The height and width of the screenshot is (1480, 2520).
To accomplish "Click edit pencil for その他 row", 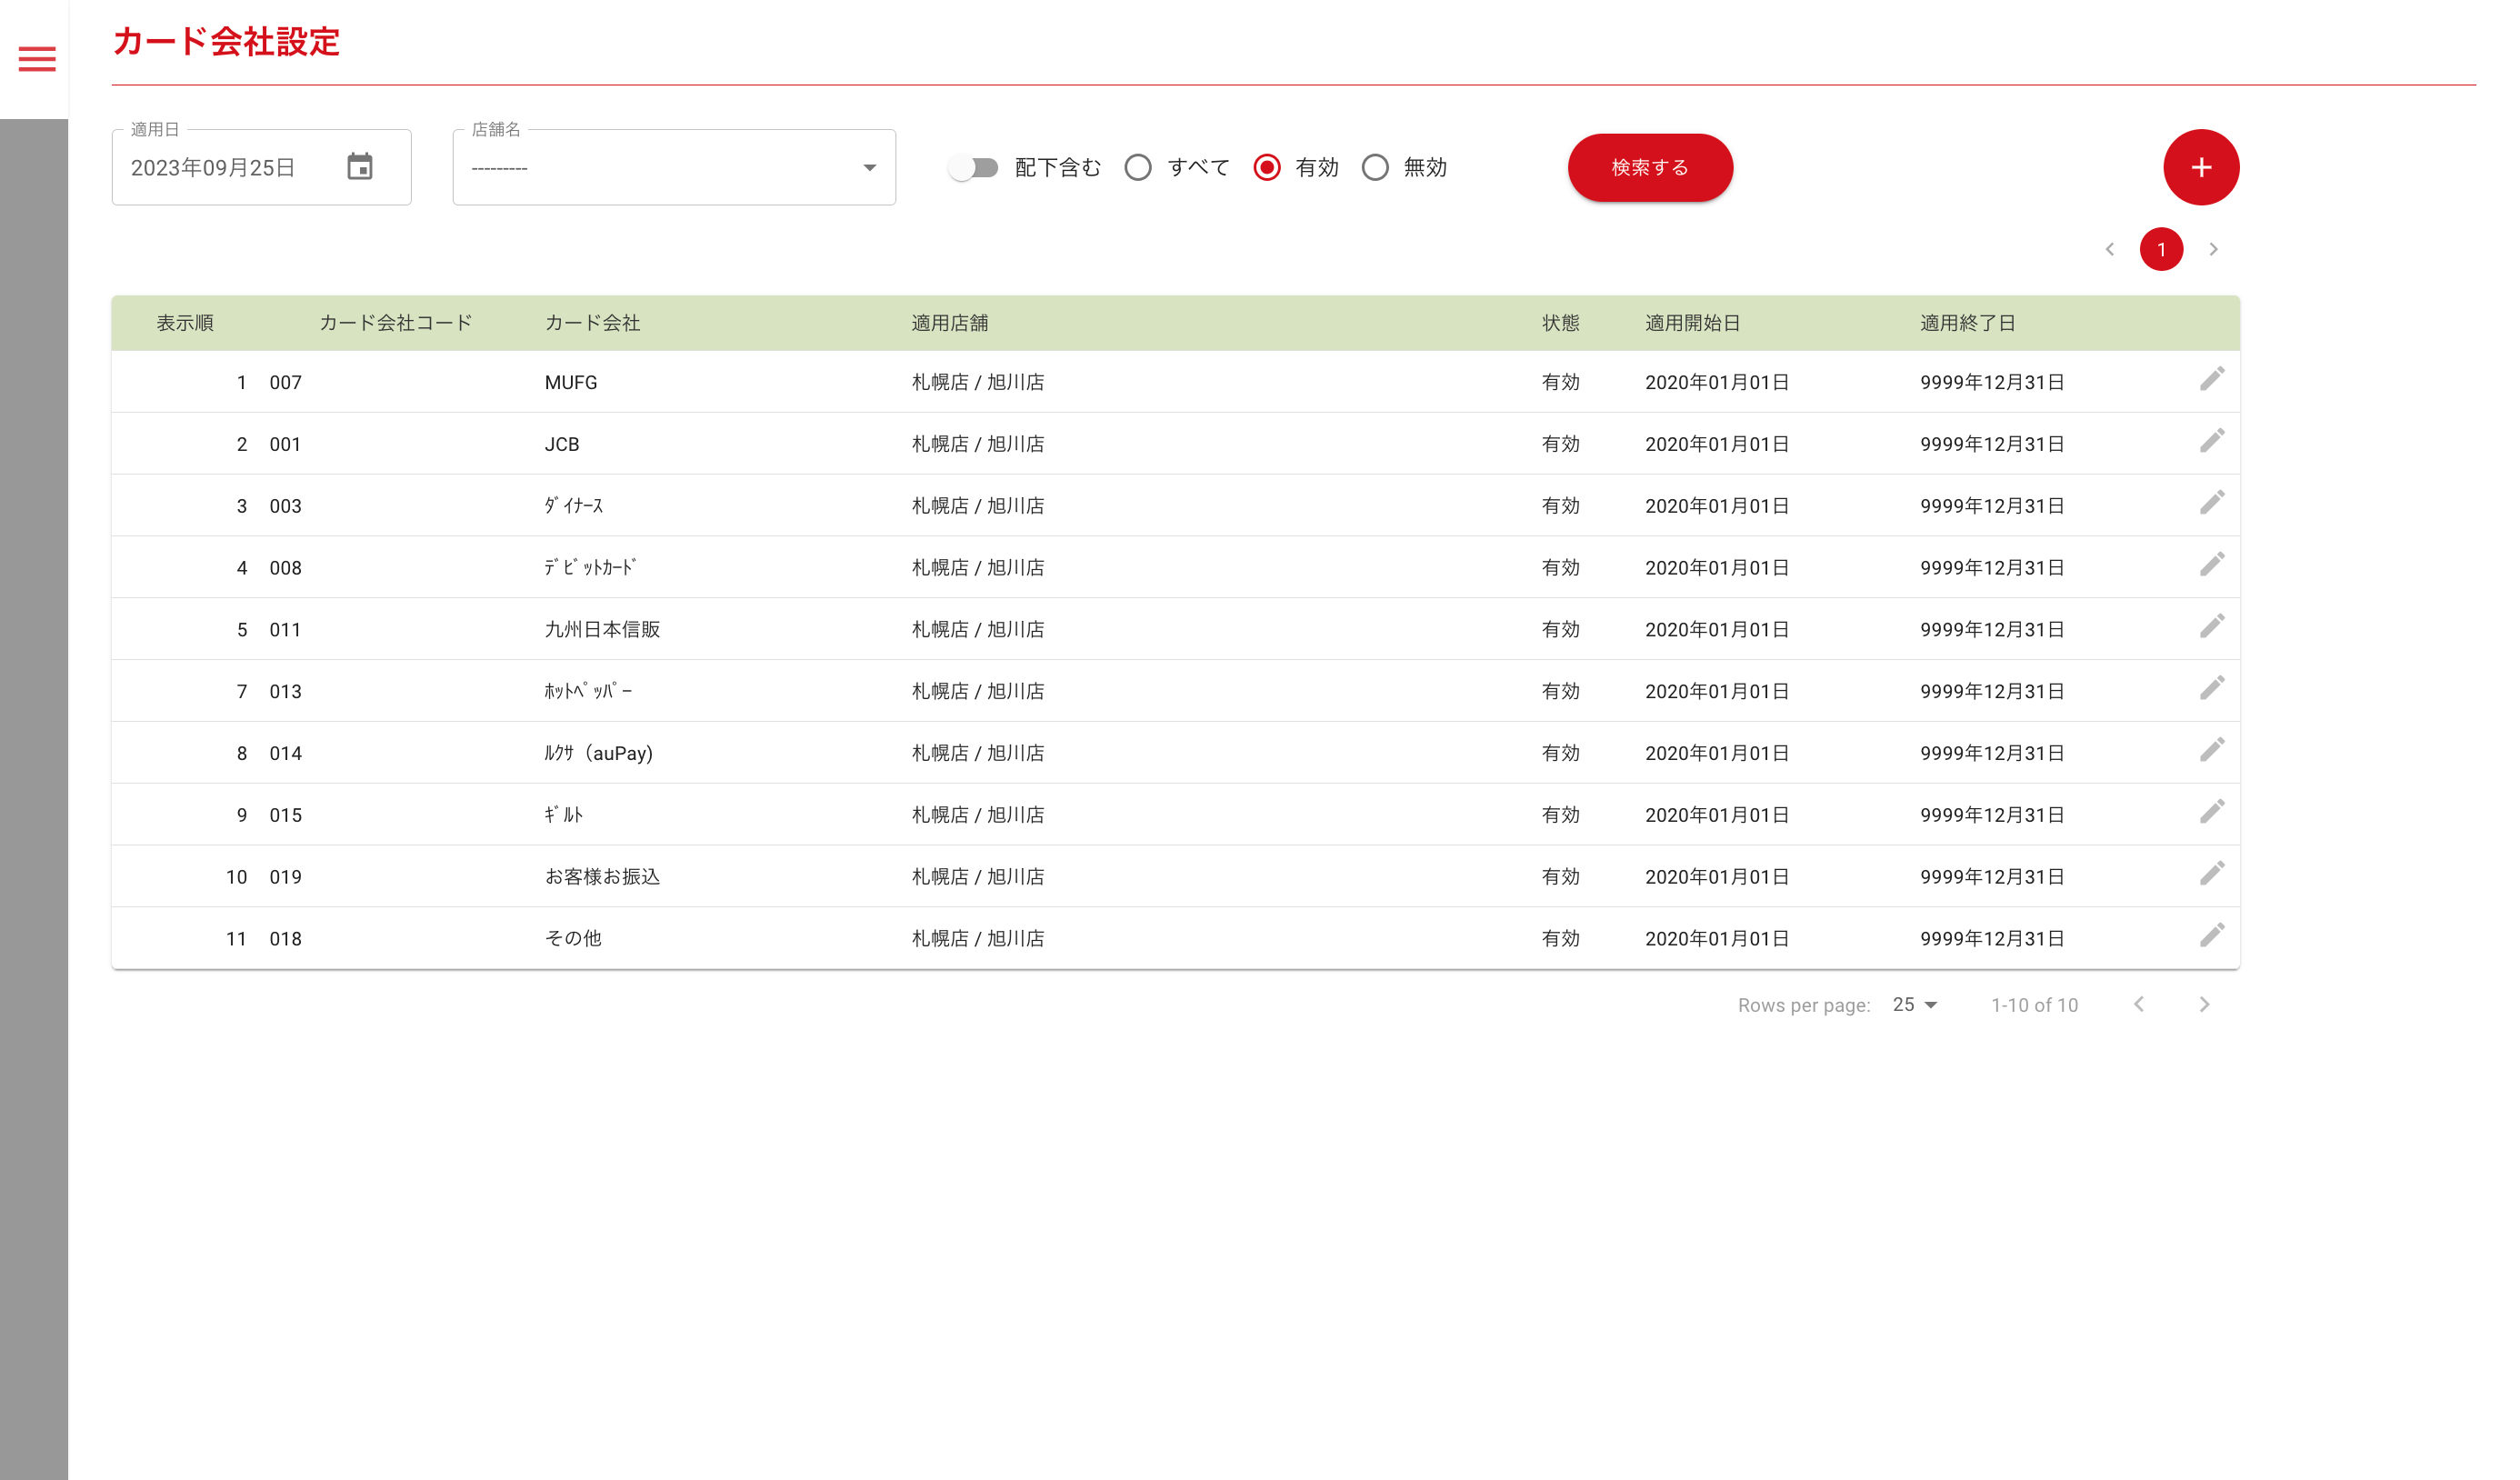I will click(x=2211, y=936).
